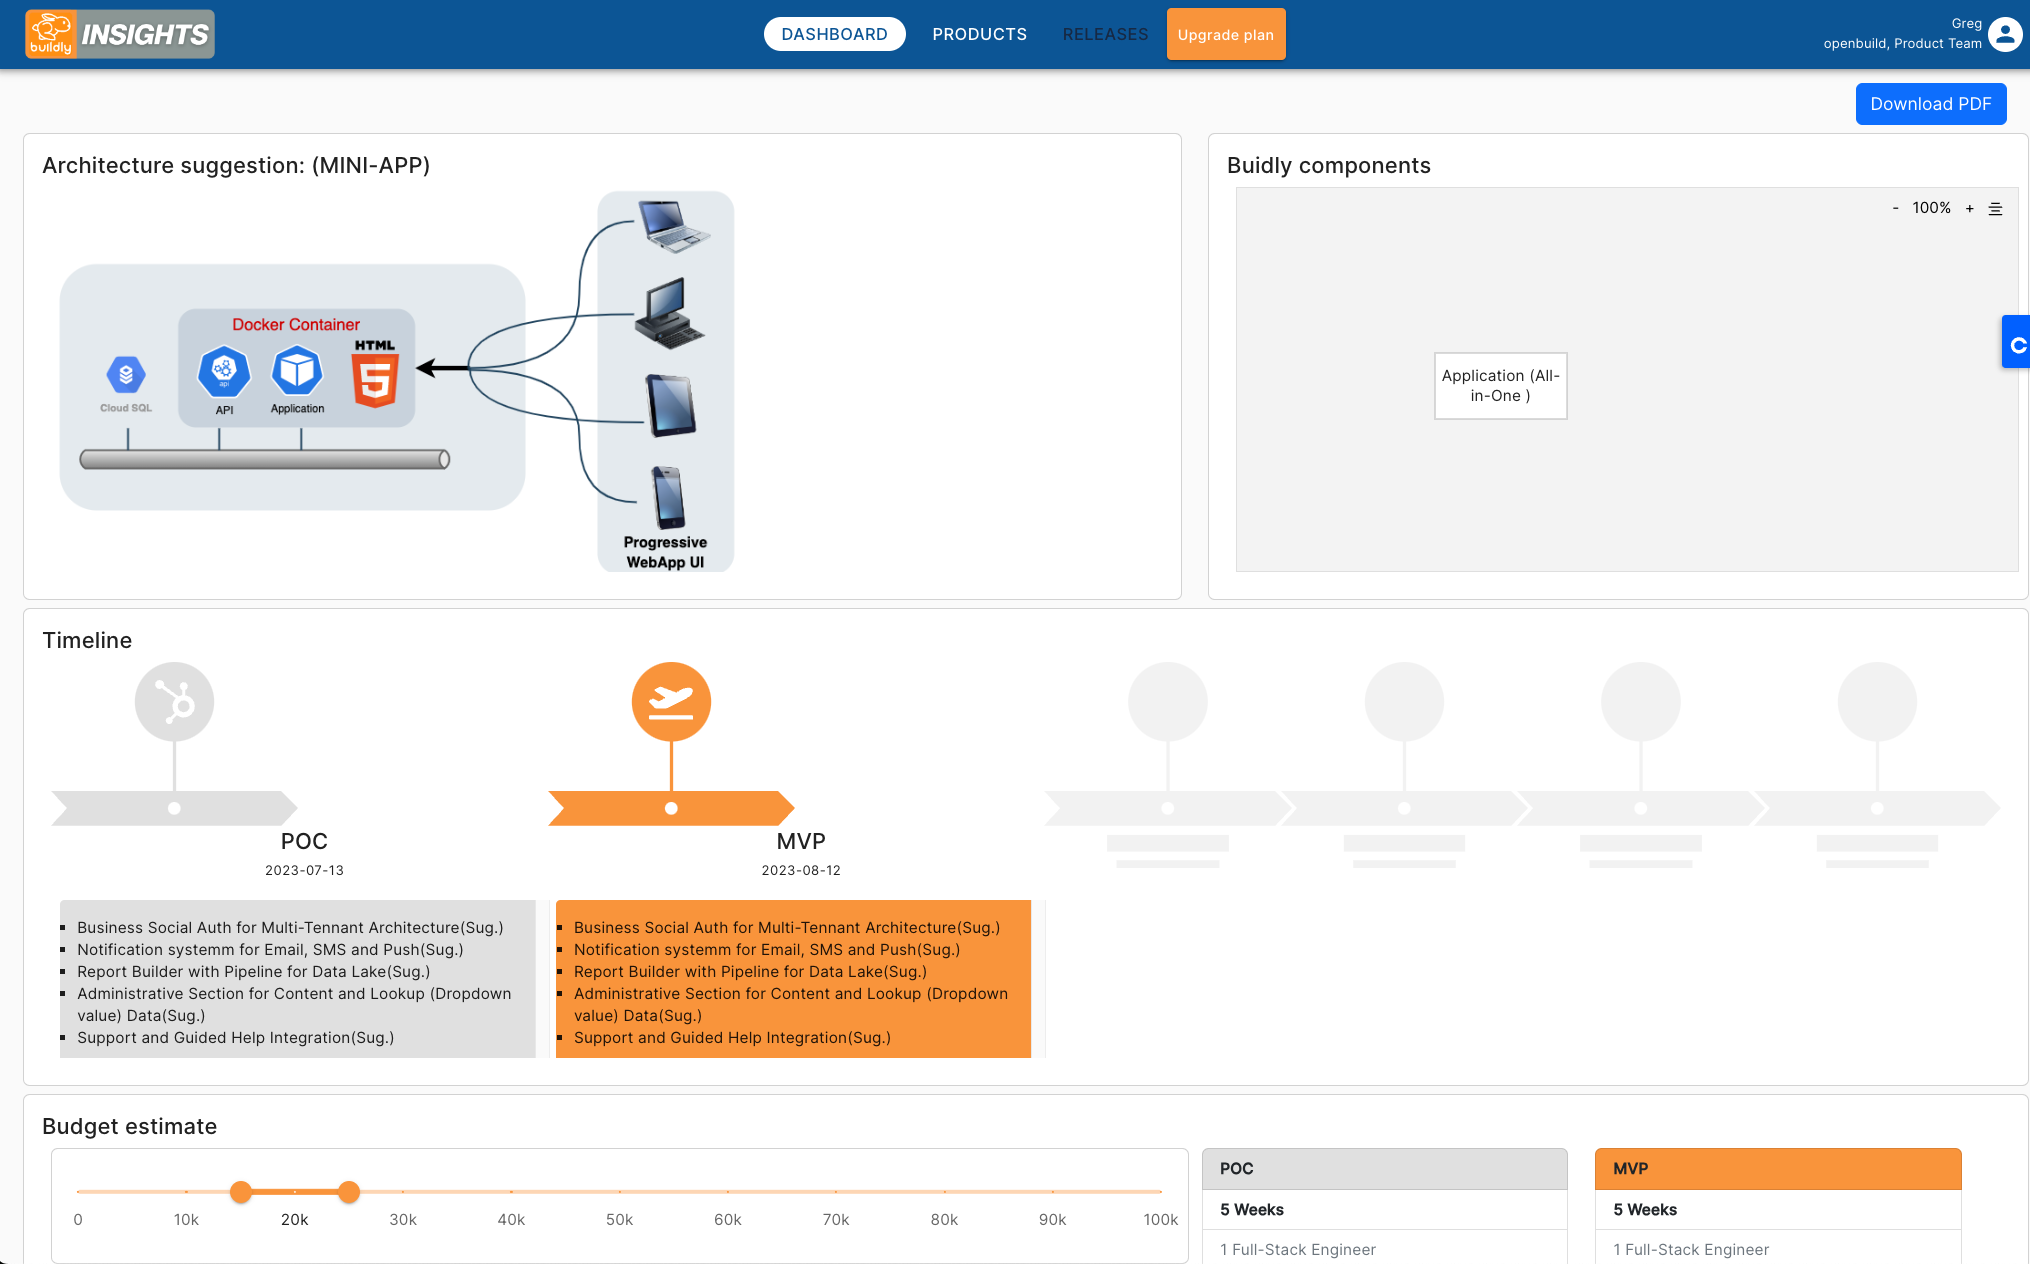Click the right budget slider handle
This screenshot has width=2030, height=1264.
349,1192
